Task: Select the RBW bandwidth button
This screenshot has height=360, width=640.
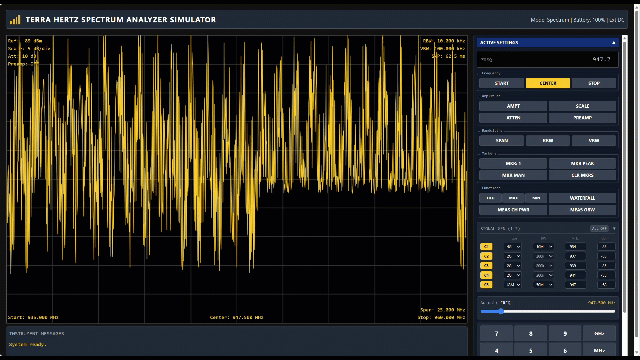Action: click(x=548, y=141)
